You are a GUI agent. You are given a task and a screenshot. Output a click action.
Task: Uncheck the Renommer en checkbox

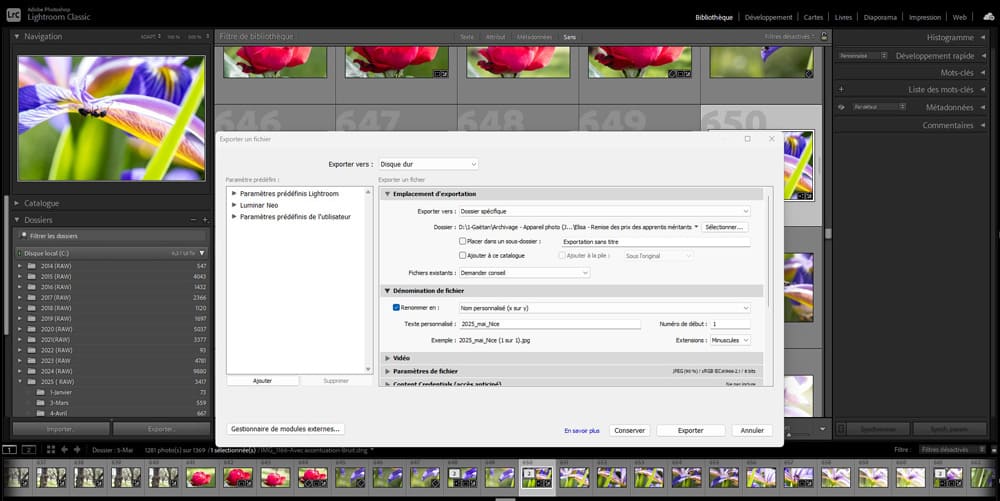tap(397, 308)
